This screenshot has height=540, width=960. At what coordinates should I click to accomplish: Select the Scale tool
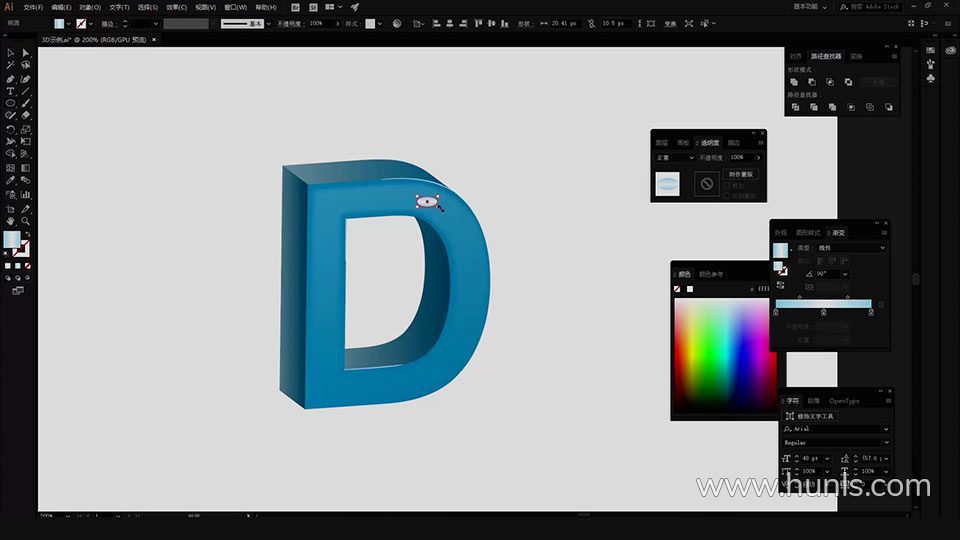pyautogui.click(x=26, y=129)
